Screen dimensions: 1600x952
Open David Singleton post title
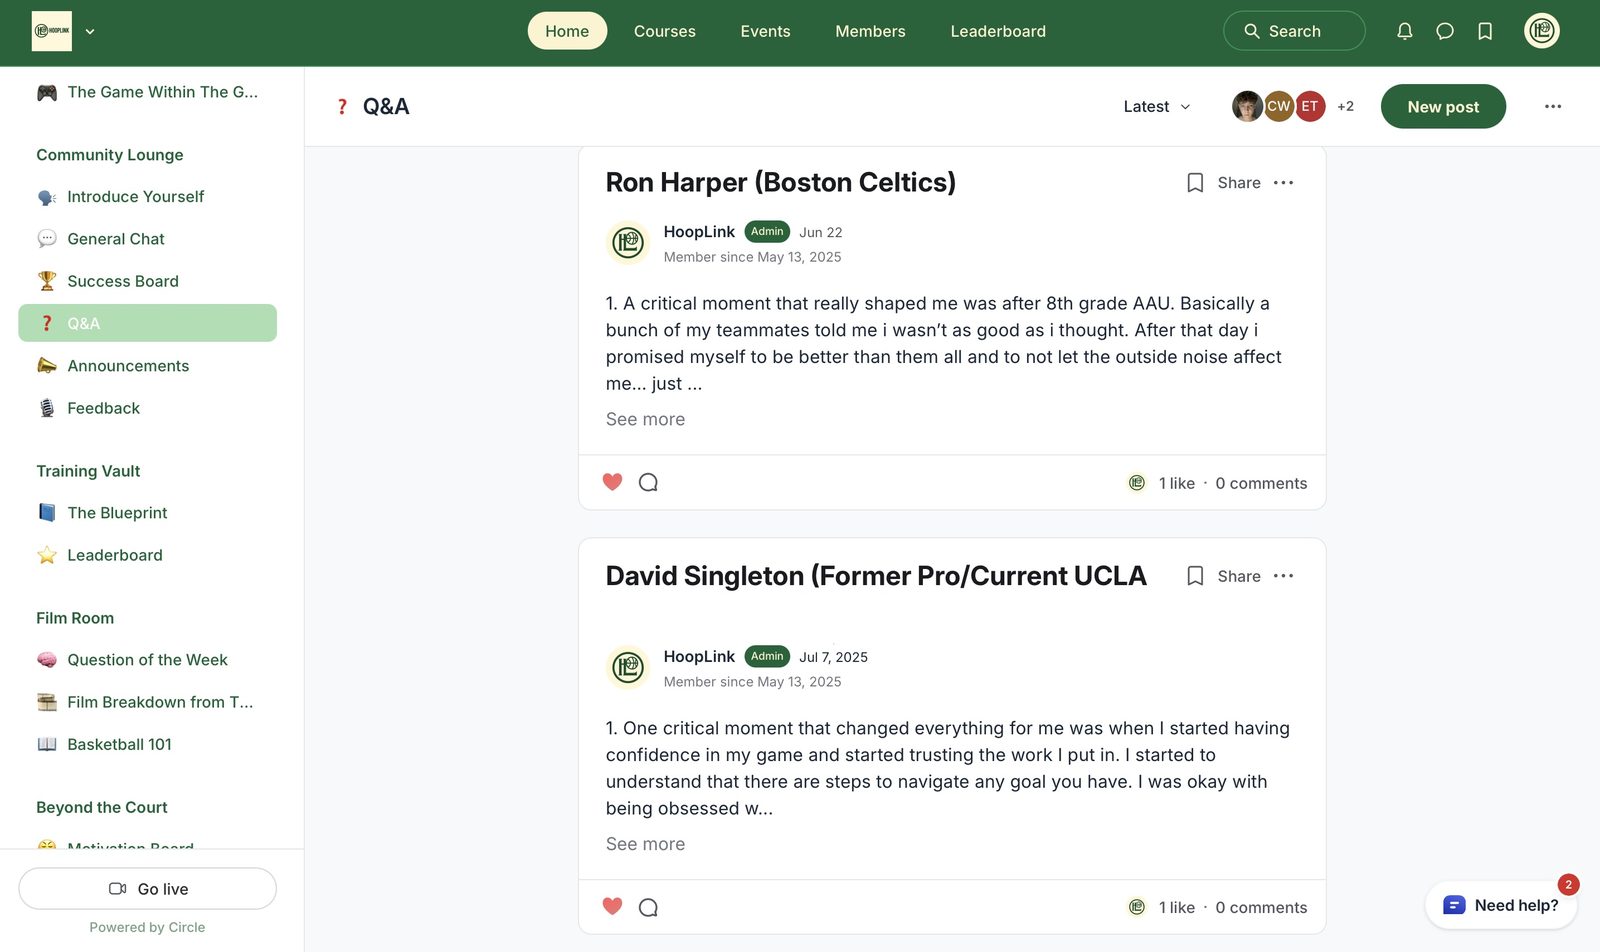coord(876,576)
